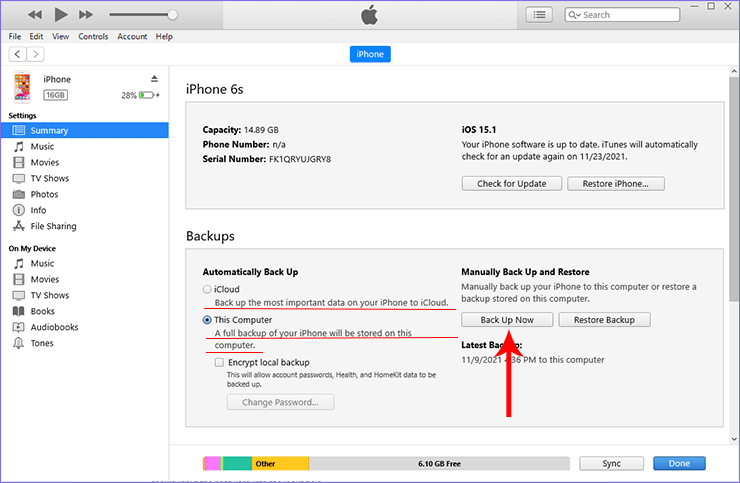
Task: Open the Help menu
Action: pyautogui.click(x=164, y=36)
